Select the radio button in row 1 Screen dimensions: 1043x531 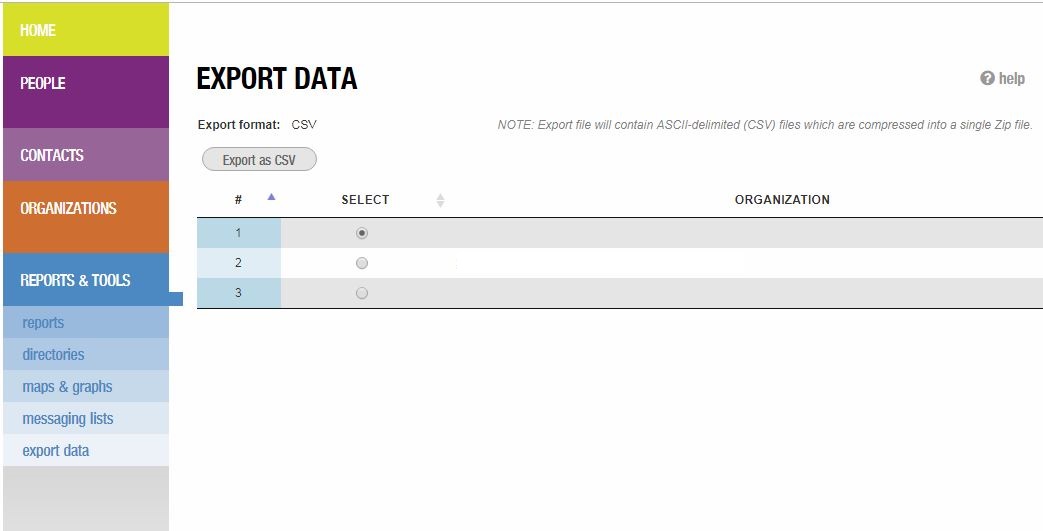[362, 233]
